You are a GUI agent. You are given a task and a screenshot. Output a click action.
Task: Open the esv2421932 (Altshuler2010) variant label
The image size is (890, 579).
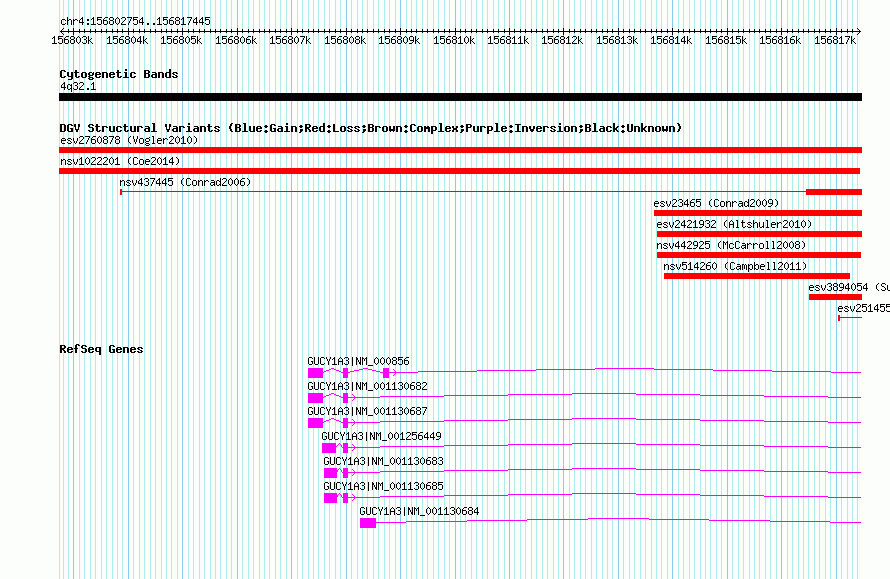tap(734, 224)
